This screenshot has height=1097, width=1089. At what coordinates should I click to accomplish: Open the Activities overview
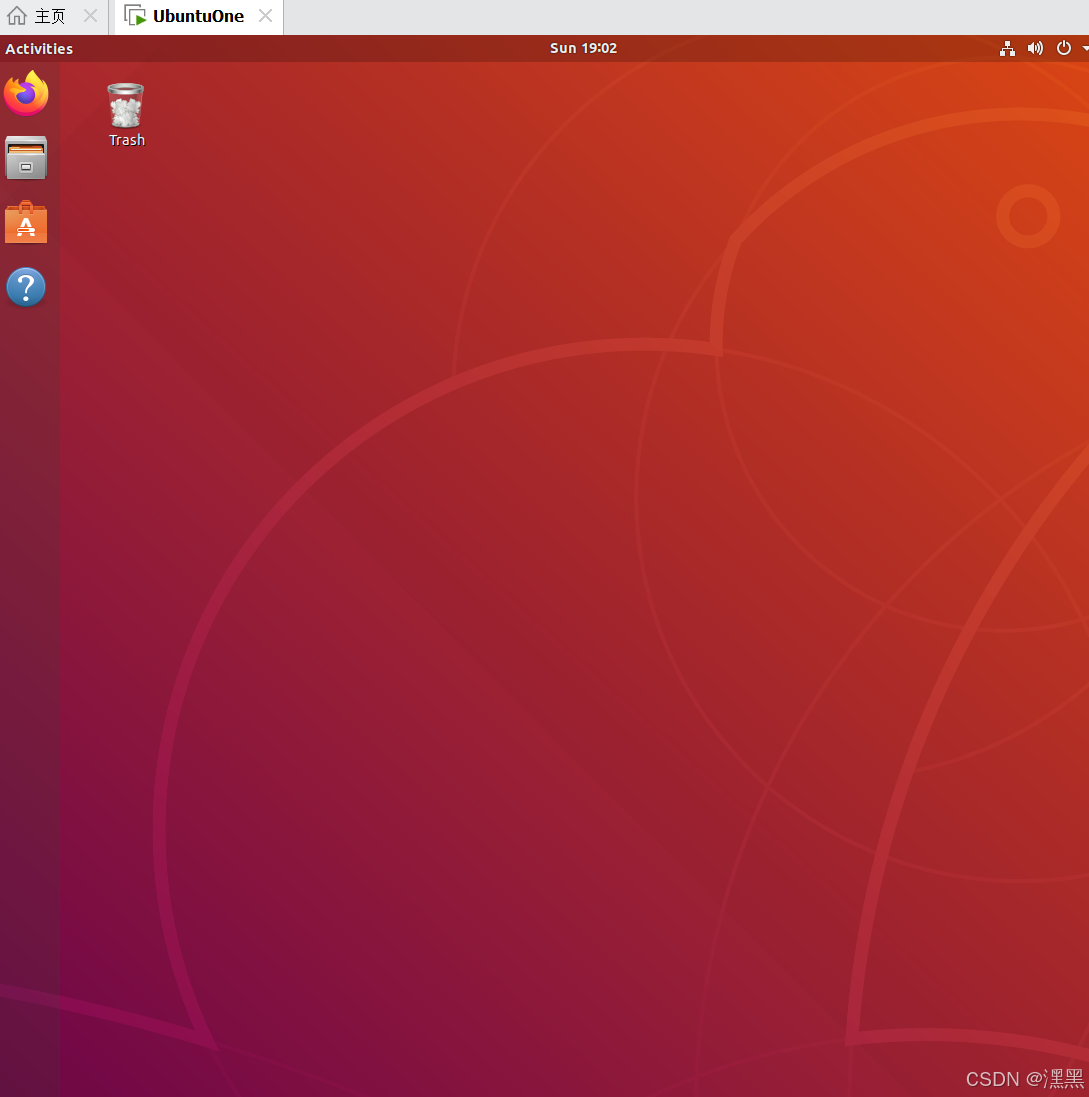tap(39, 48)
